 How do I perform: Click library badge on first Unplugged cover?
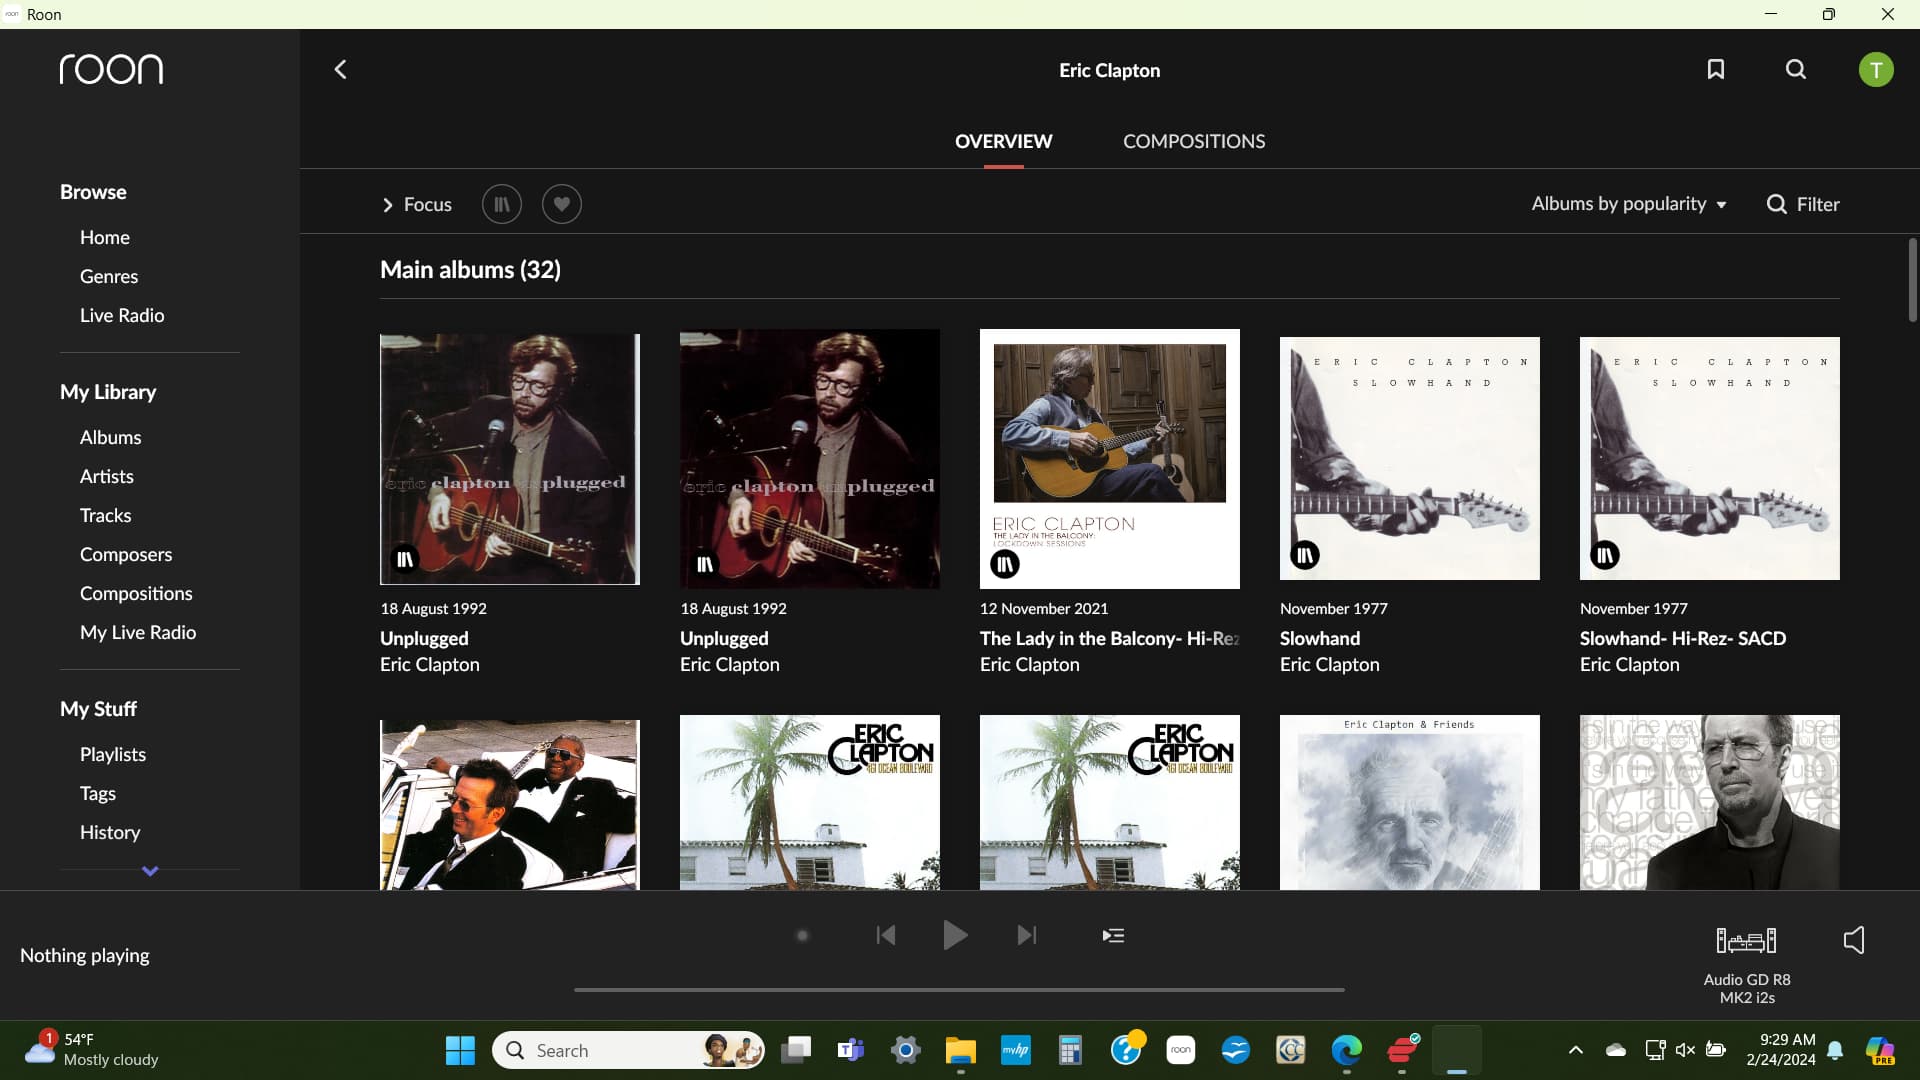pyautogui.click(x=405, y=560)
